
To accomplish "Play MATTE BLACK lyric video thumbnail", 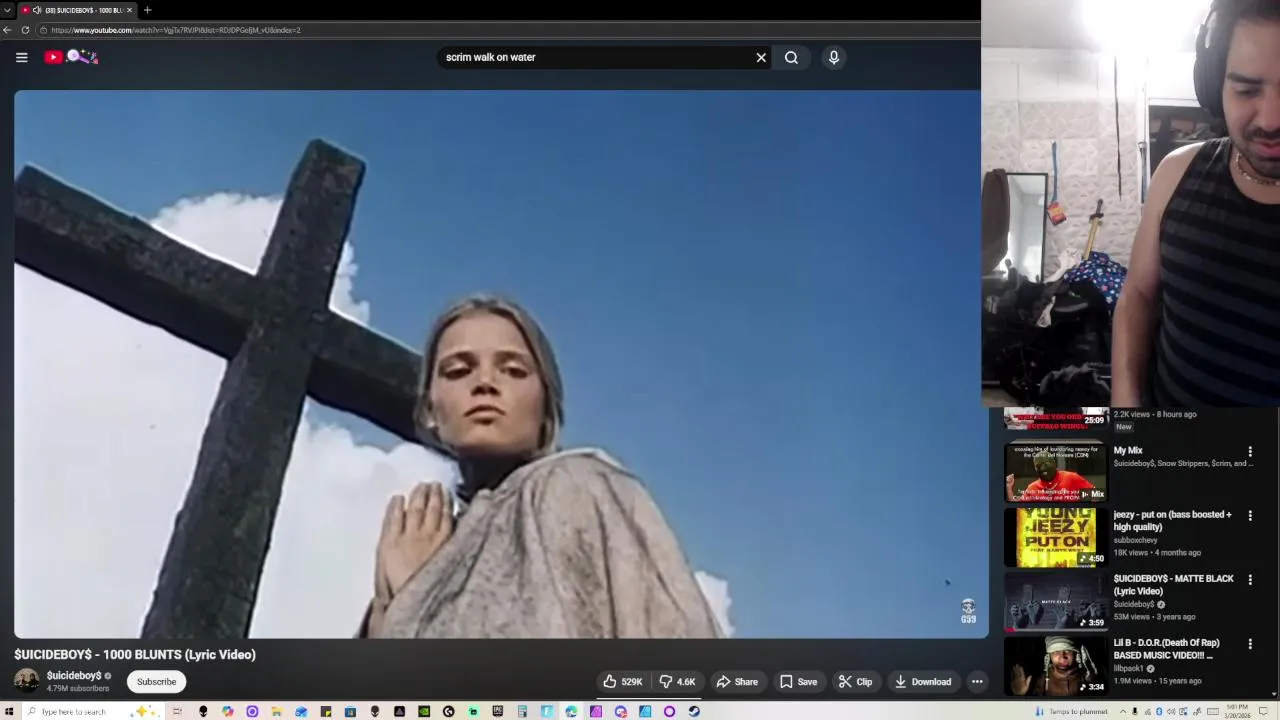I will (1055, 601).
